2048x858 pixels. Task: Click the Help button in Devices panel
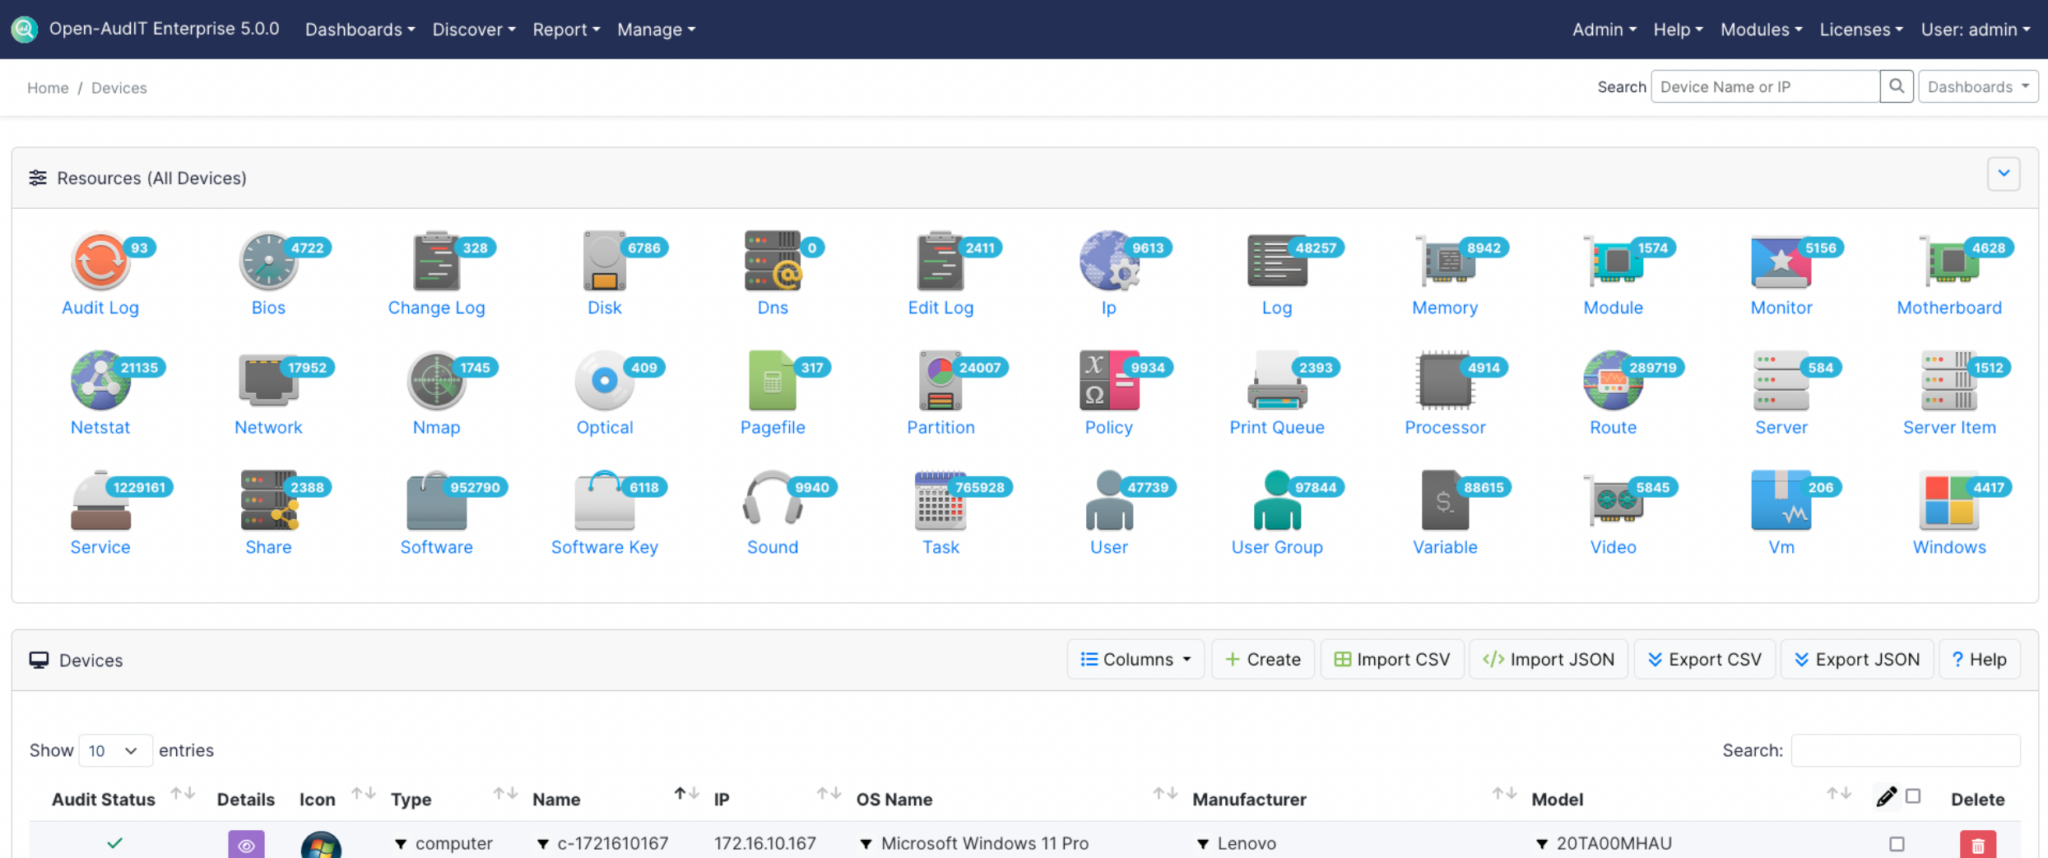coord(1979,659)
